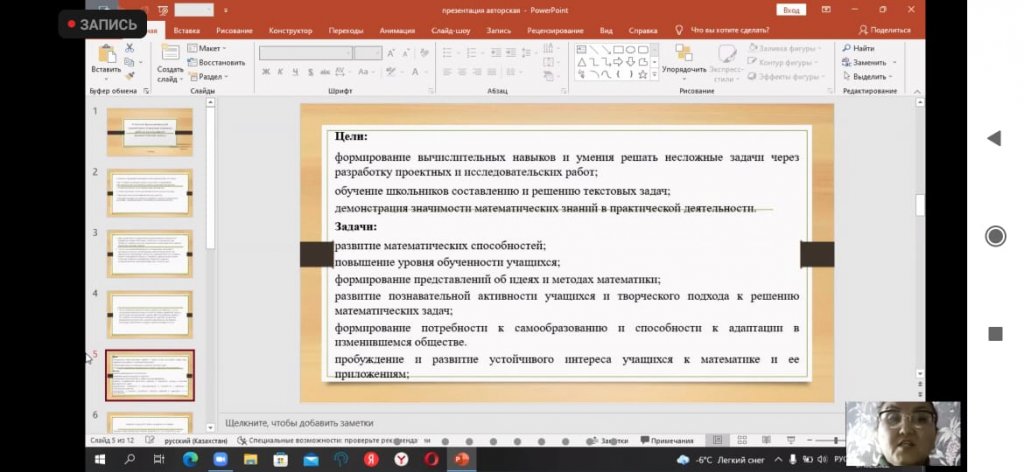Switch to slide sorter view icon
Screen dimensions: 1024x472
pos(743,441)
